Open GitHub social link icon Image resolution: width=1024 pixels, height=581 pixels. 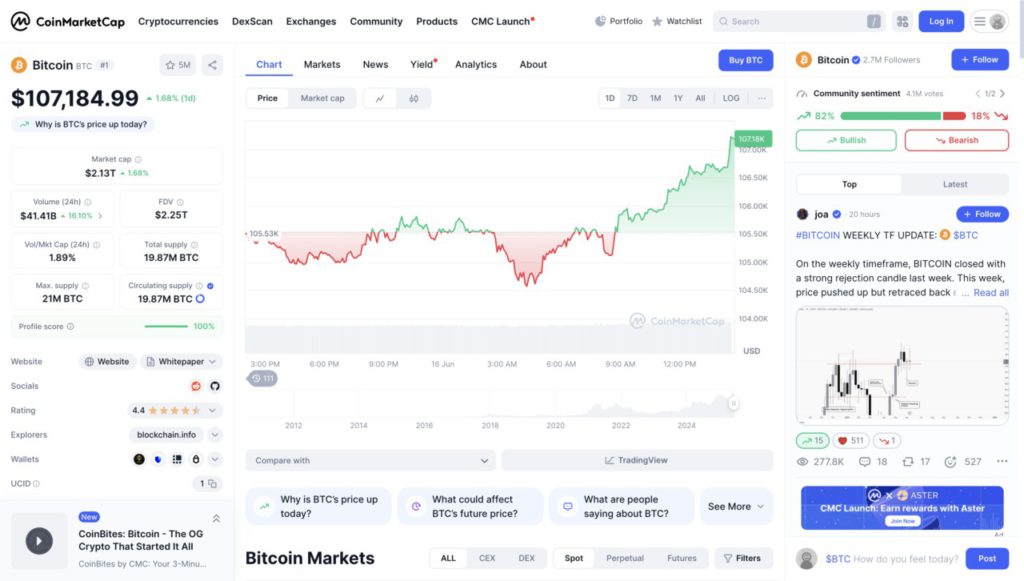[215, 386]
